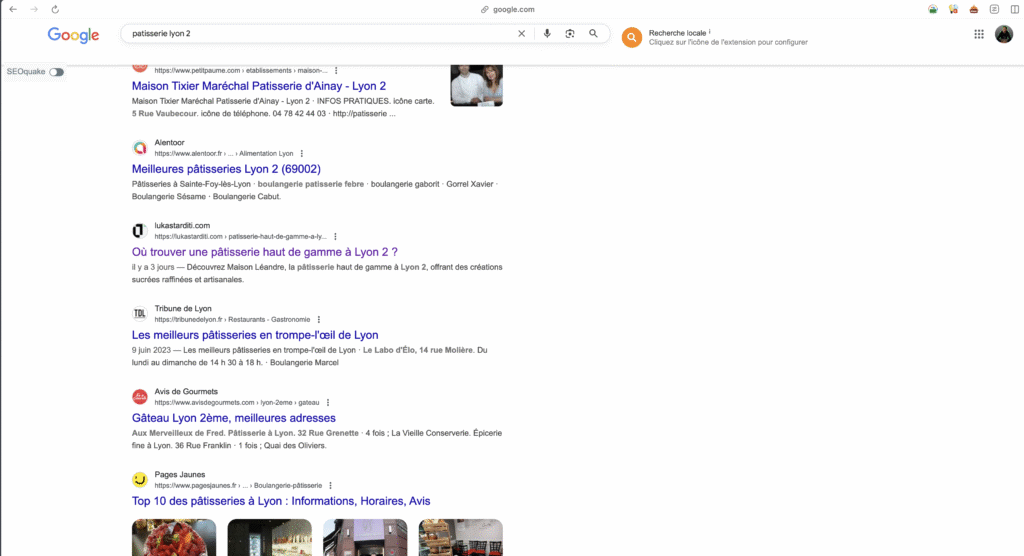Click the avisdegourmets.com URL breadcrumb
The image size is (1024, 556).
[237, 402]
